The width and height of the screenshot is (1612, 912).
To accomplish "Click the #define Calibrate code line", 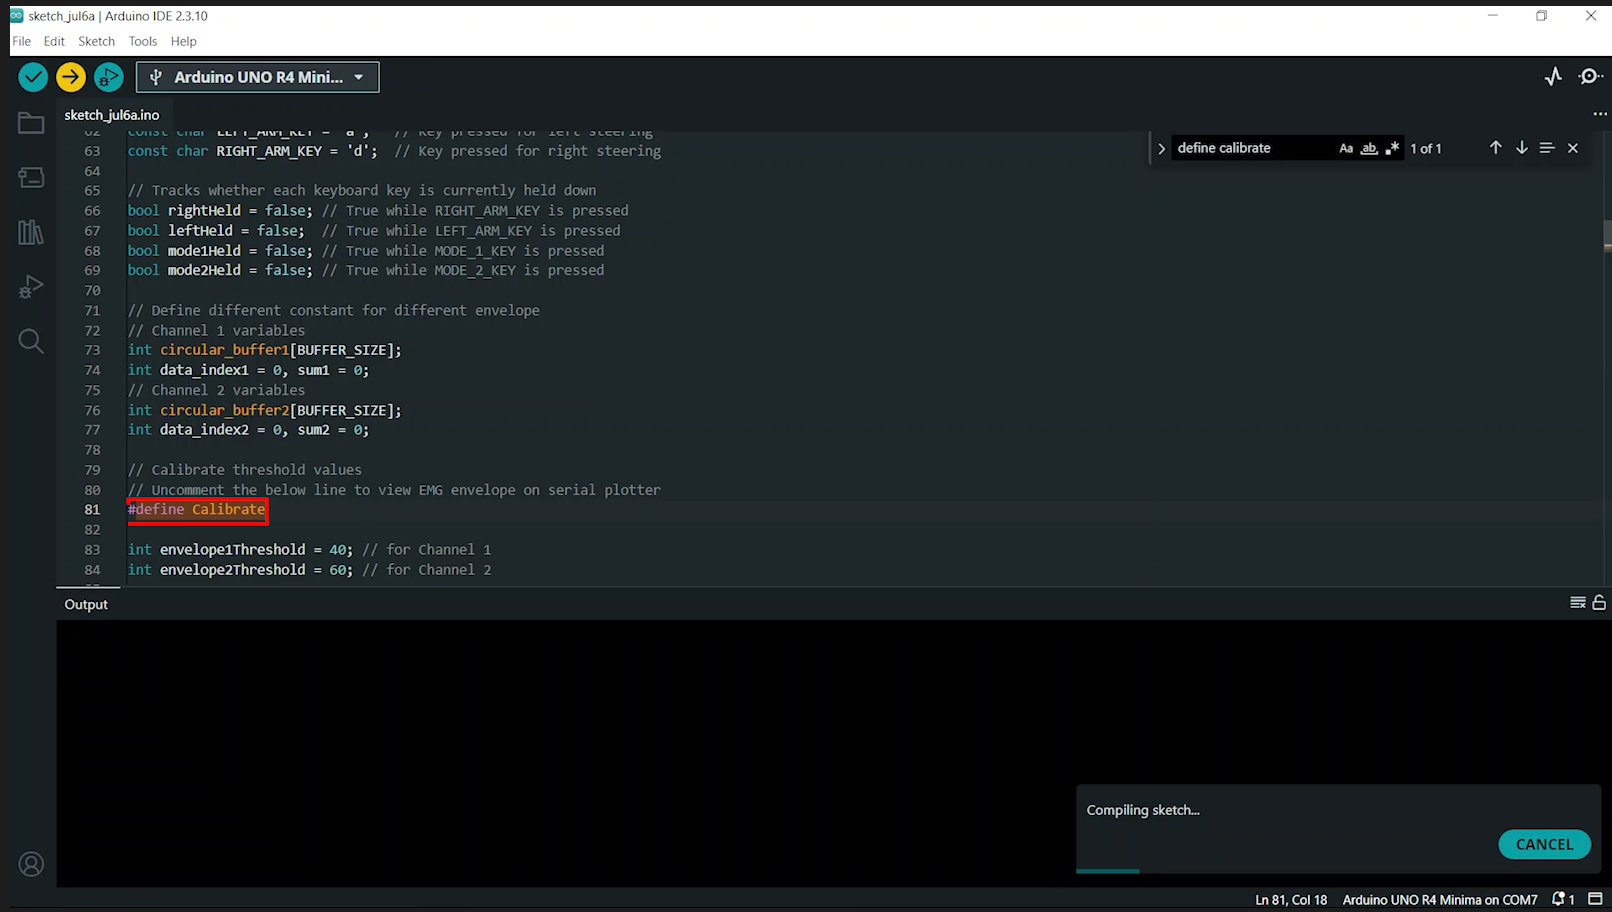I will tap(197, 510).
